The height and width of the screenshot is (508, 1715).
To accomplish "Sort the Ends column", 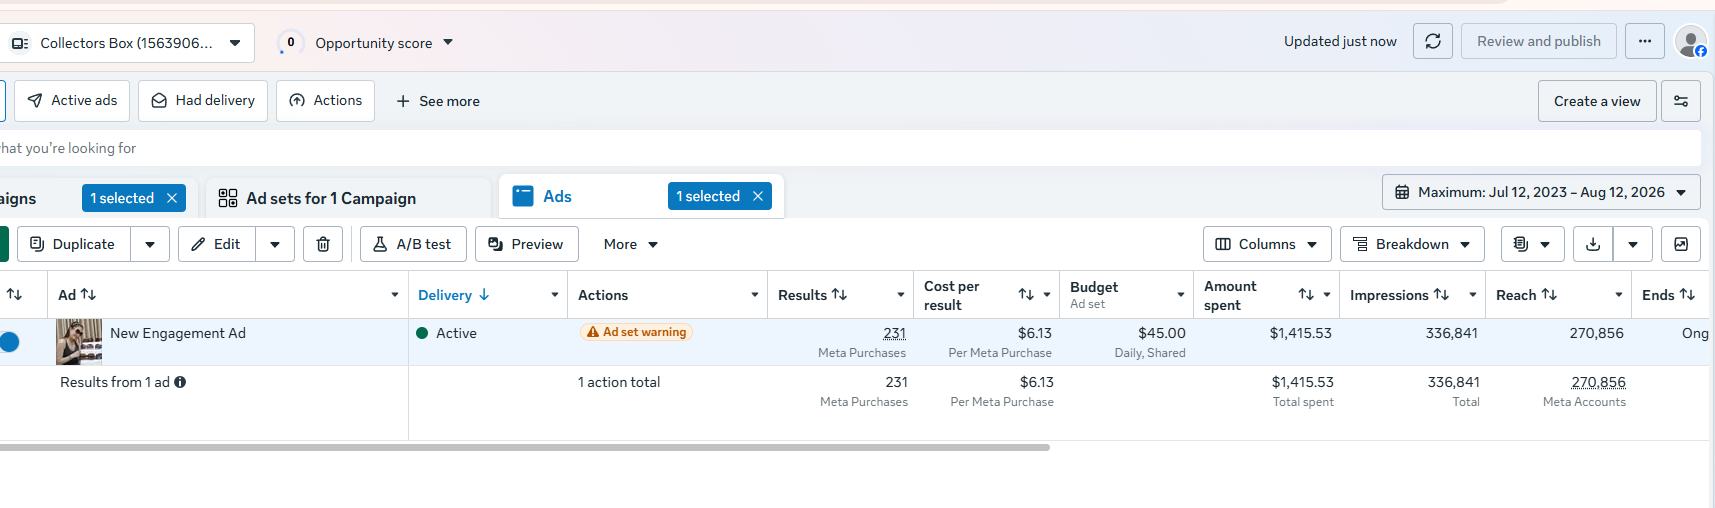I will (1687, 294).
